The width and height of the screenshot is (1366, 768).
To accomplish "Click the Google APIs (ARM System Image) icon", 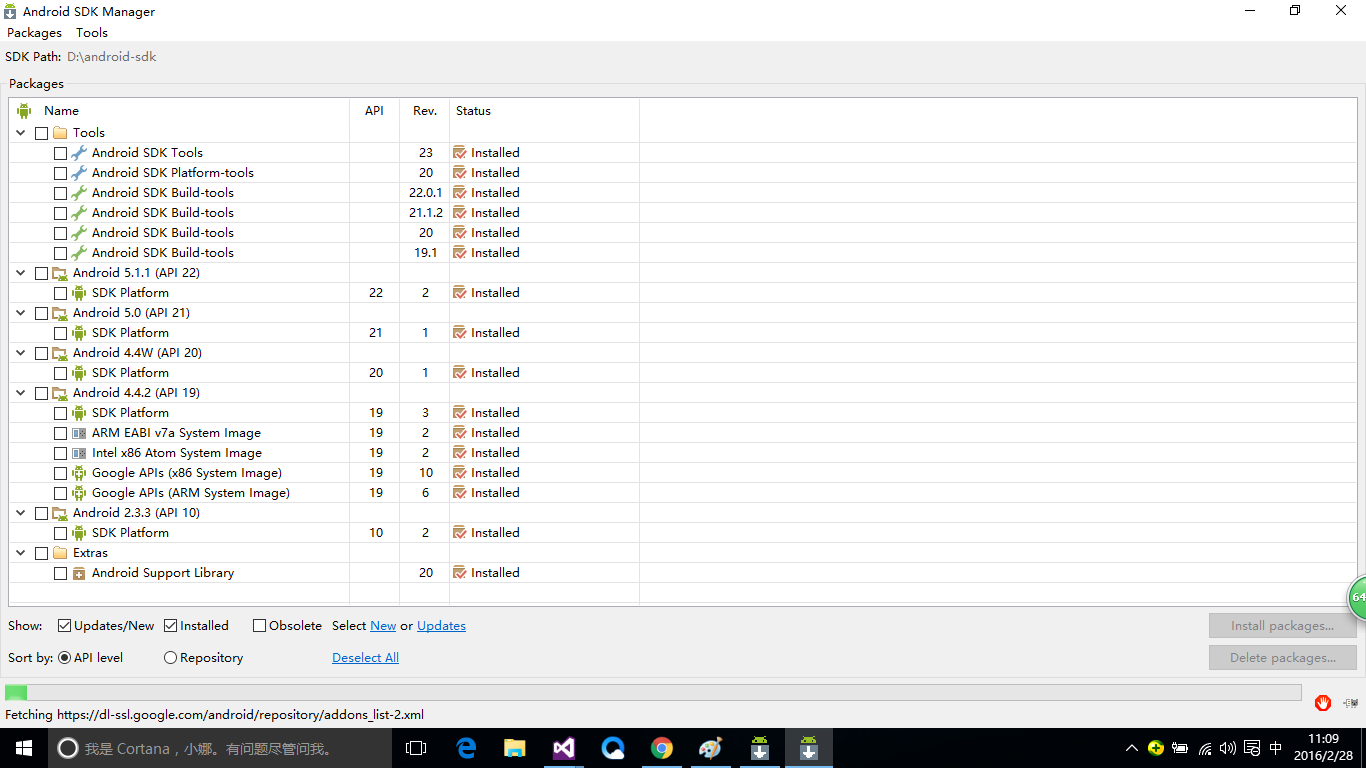I will (x=79, y=493).
